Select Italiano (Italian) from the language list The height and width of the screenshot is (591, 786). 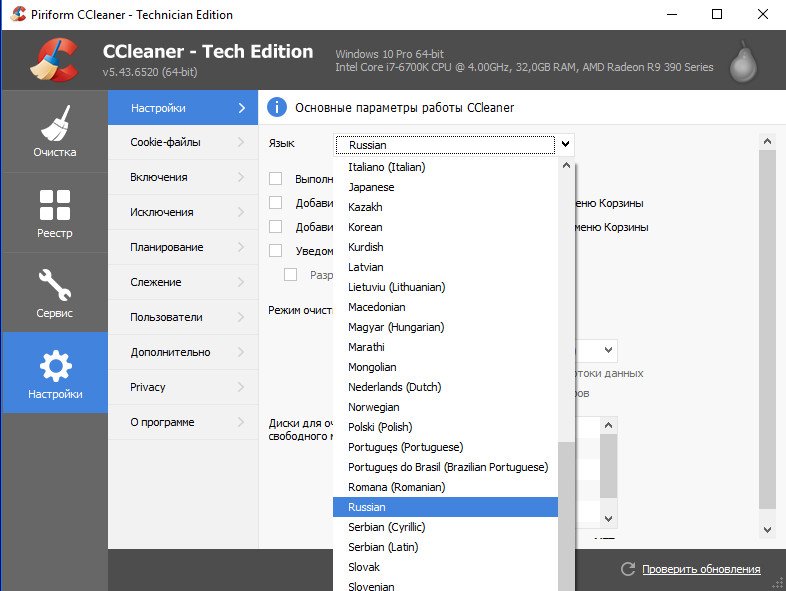(445, 167)
